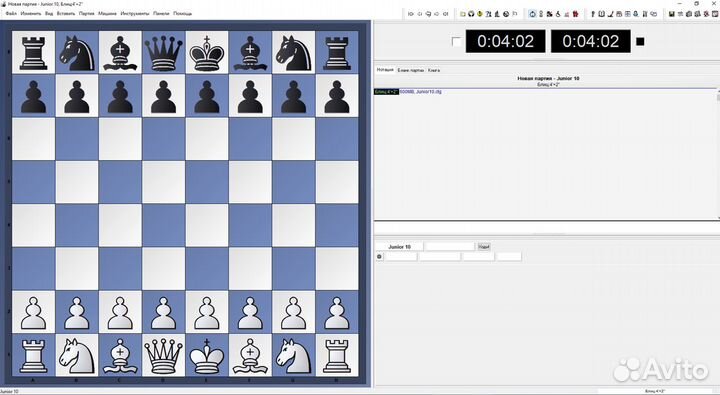Image resolution: width=720 pixels, height=395 pixels.
Task: Step forward one move in toolbar
Action: [437, 14]
